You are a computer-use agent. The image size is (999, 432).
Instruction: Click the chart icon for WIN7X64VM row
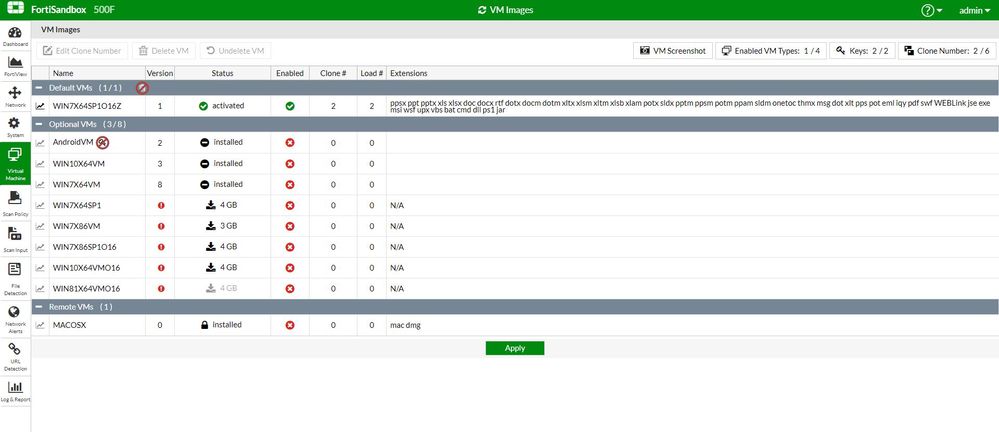coord(40,185)
